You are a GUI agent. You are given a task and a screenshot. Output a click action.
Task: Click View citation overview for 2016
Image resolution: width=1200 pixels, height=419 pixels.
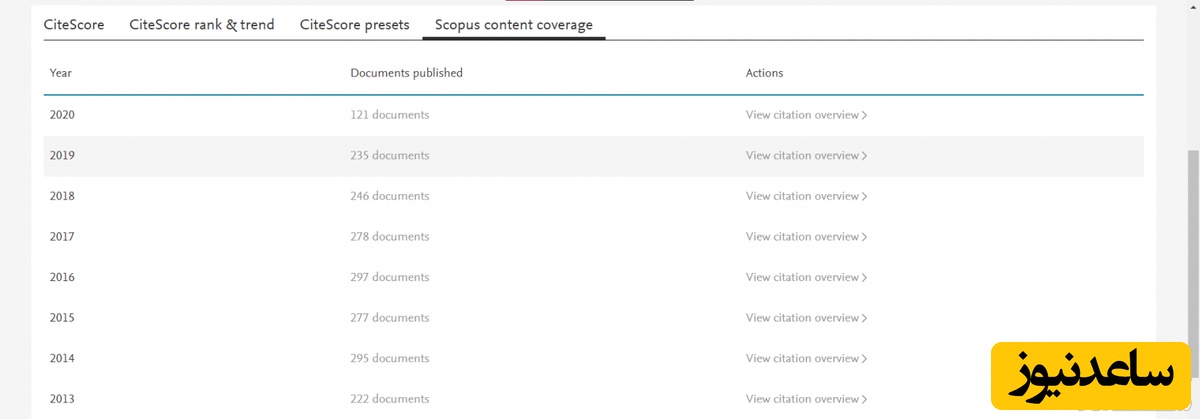pos(806,277)
